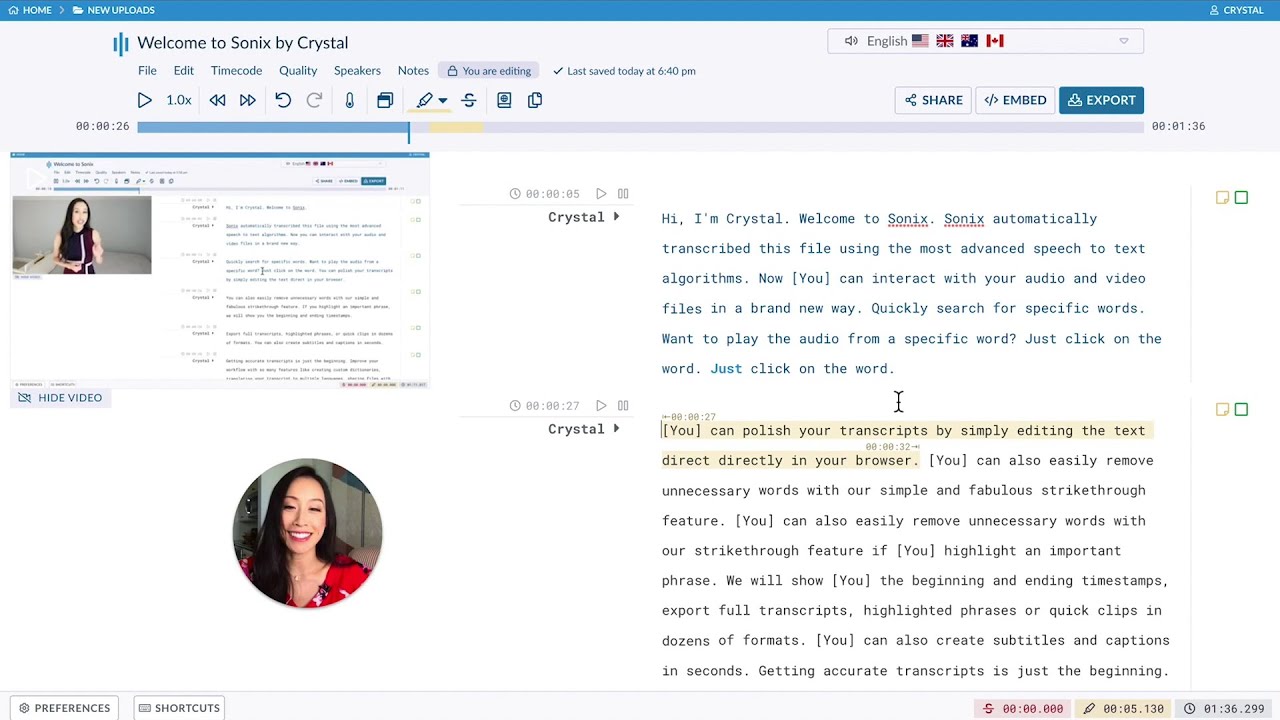Click the stacked windows icon in toolbar

385,100
